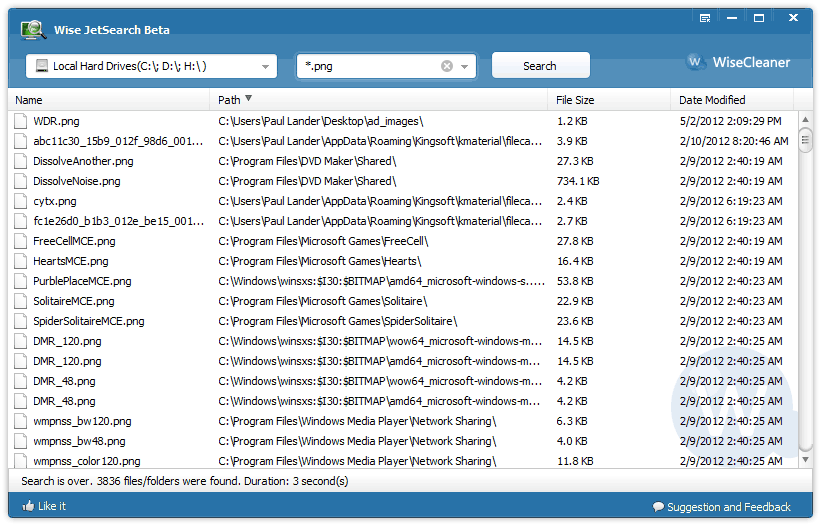The width and height of the screenshot is (821, 526).
Task: Click the 11.8 KB file size
Action: (x=575, y=461)
